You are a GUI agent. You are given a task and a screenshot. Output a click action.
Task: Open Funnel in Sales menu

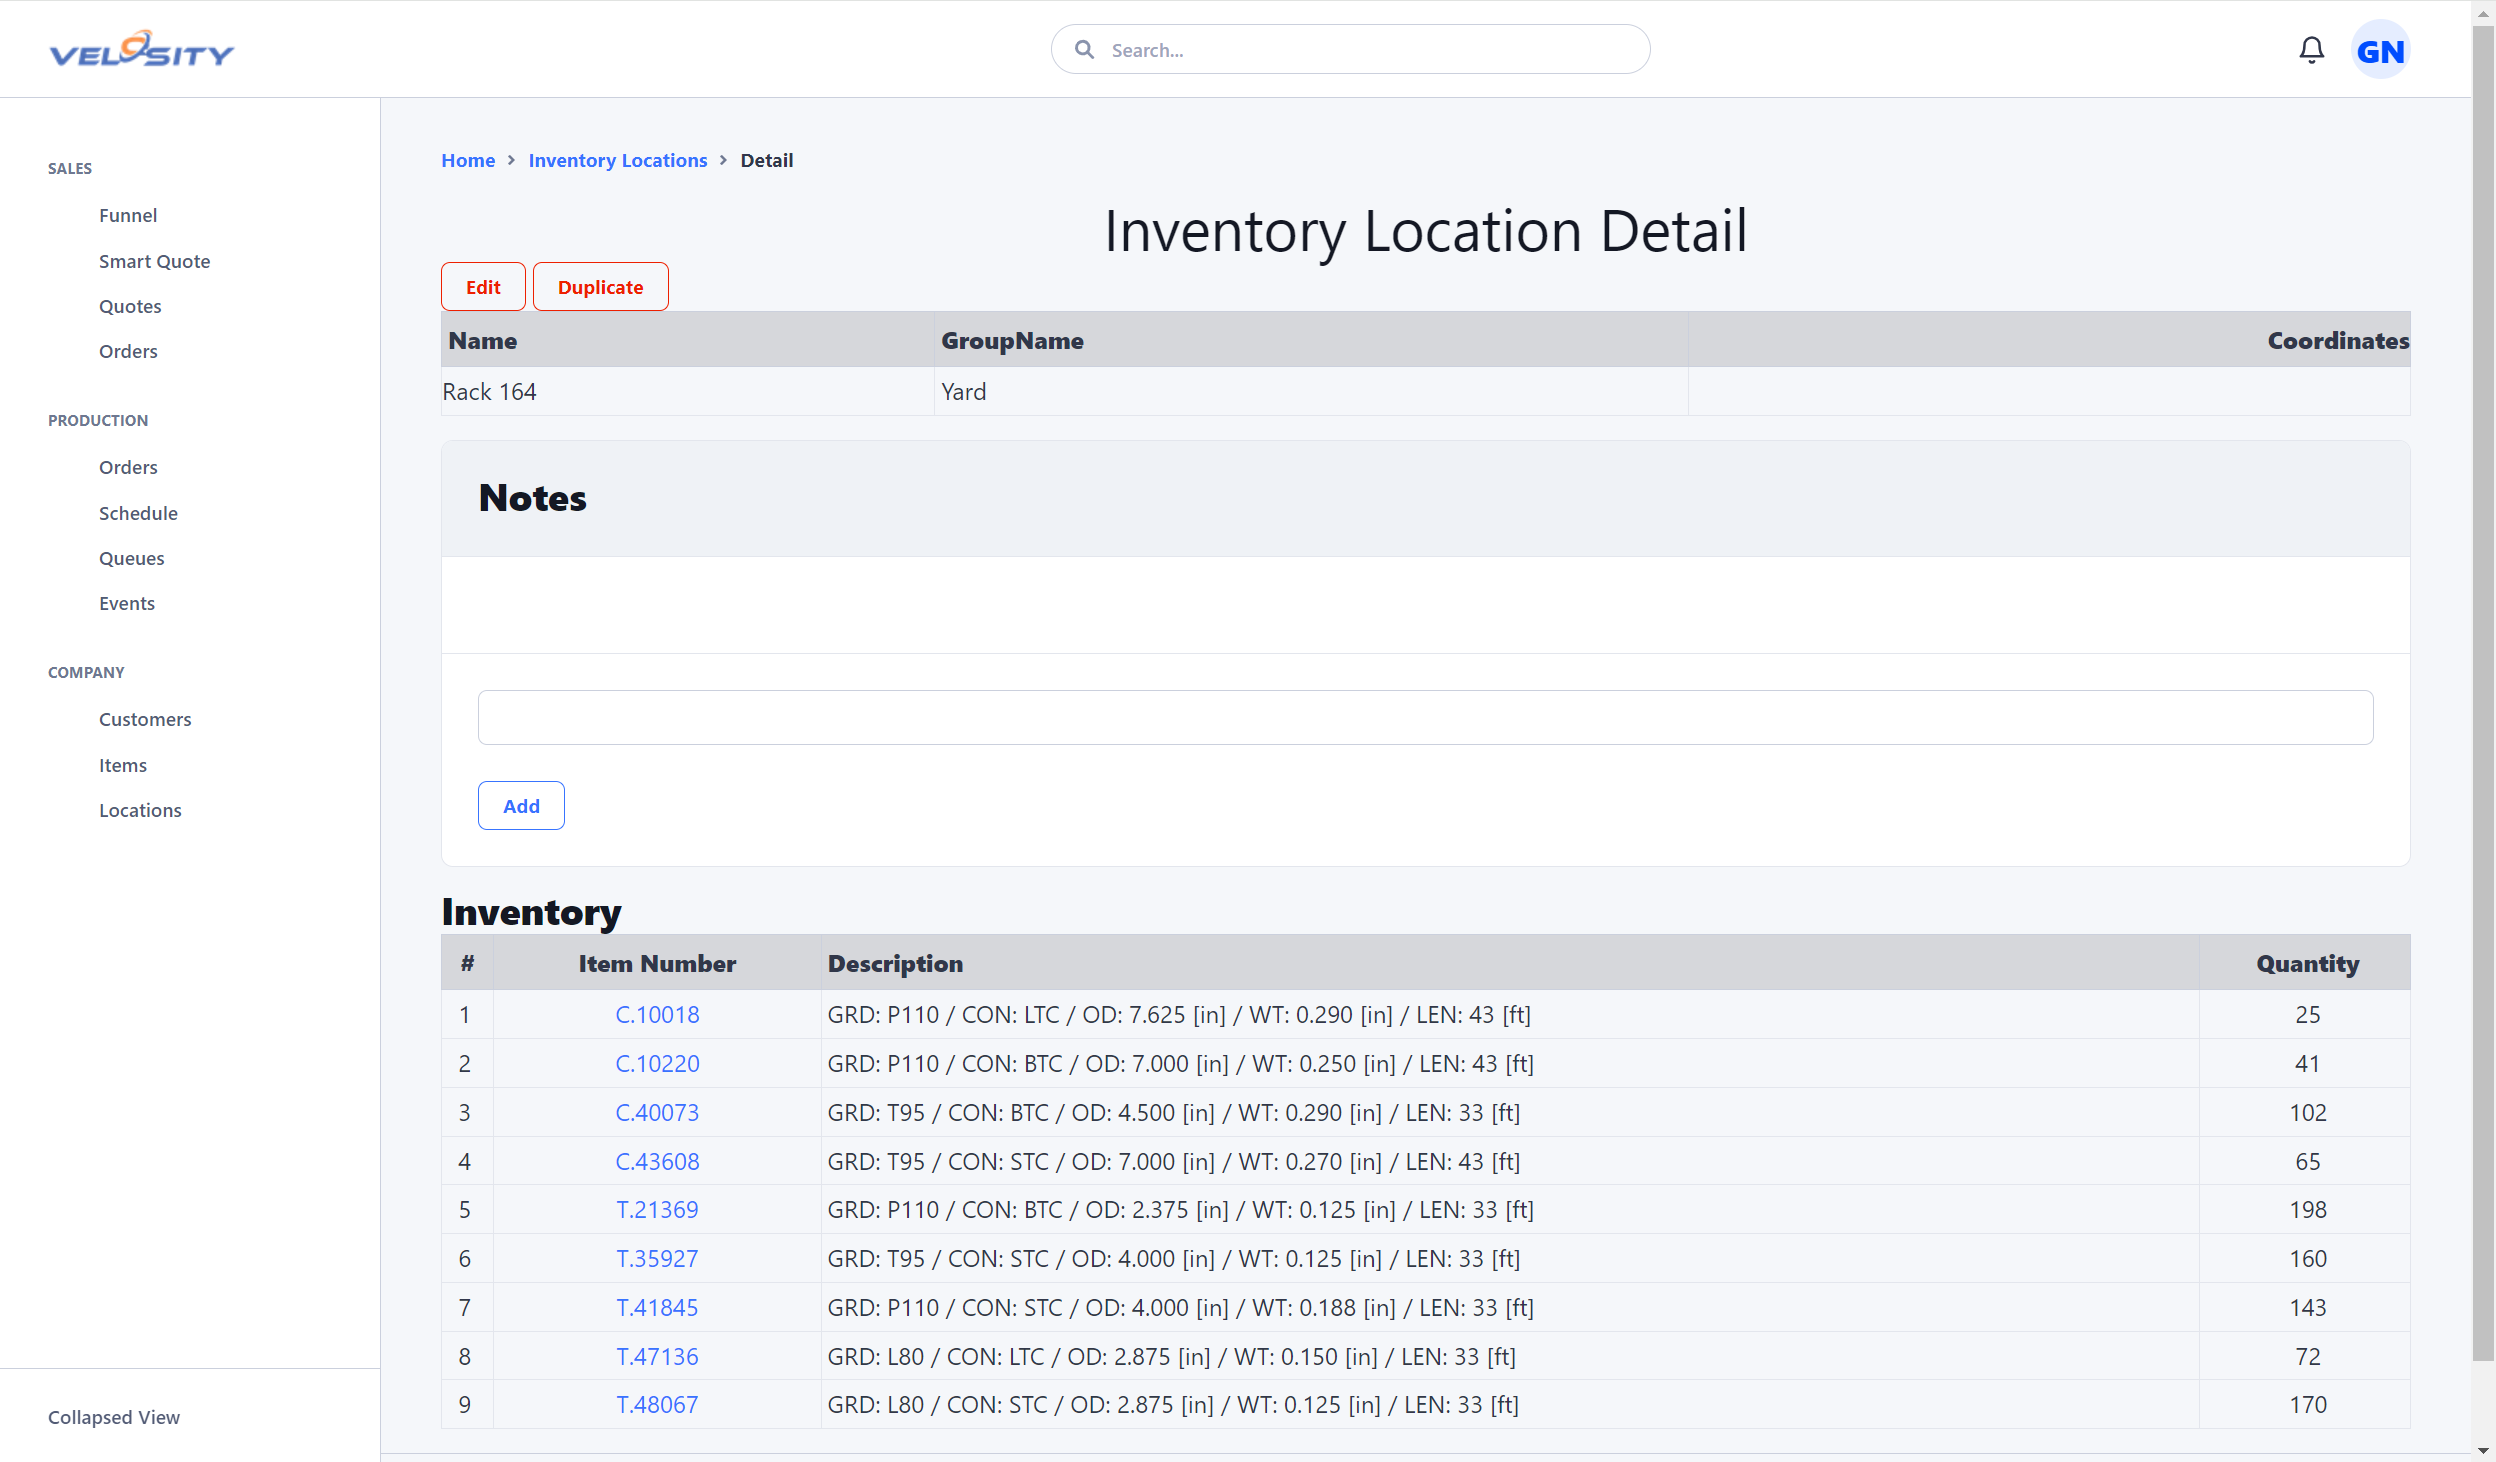(128, 215)
